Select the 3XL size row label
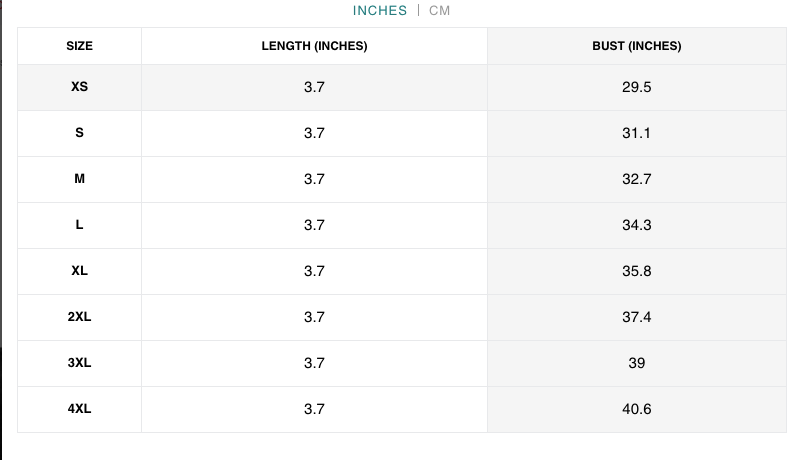 tap(80, 363)
